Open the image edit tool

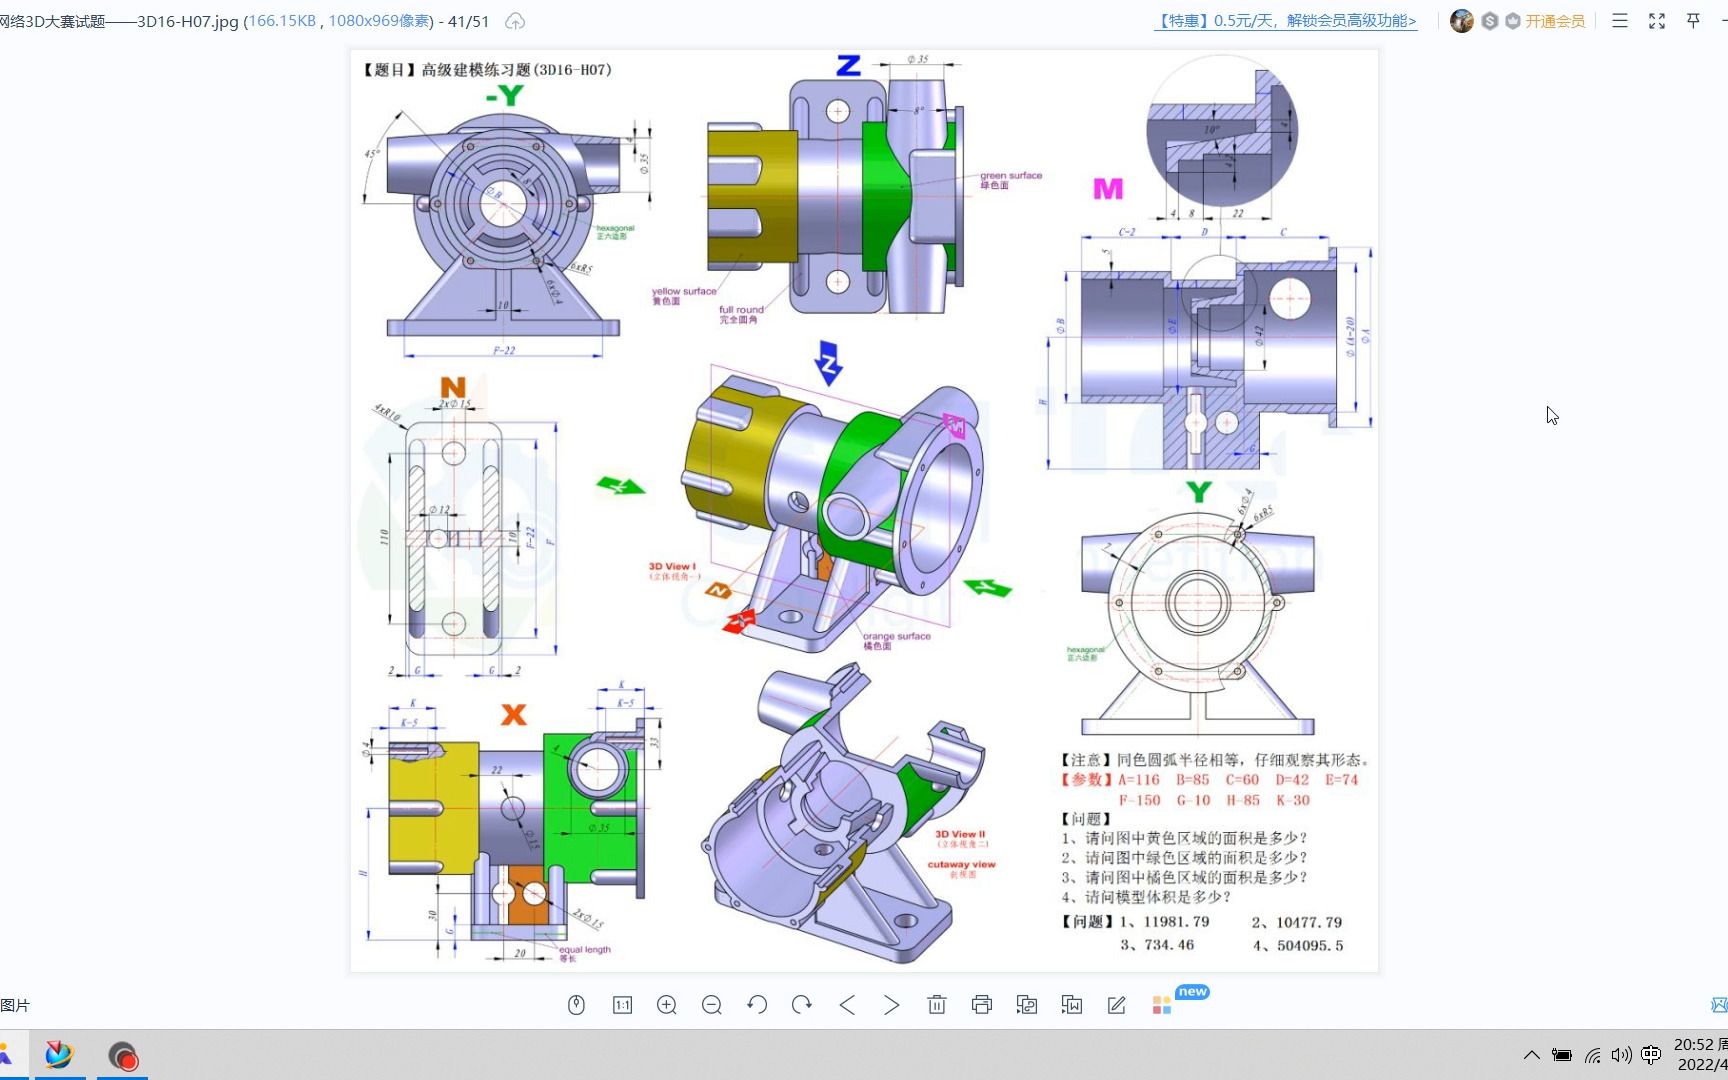point(1117,1005)
